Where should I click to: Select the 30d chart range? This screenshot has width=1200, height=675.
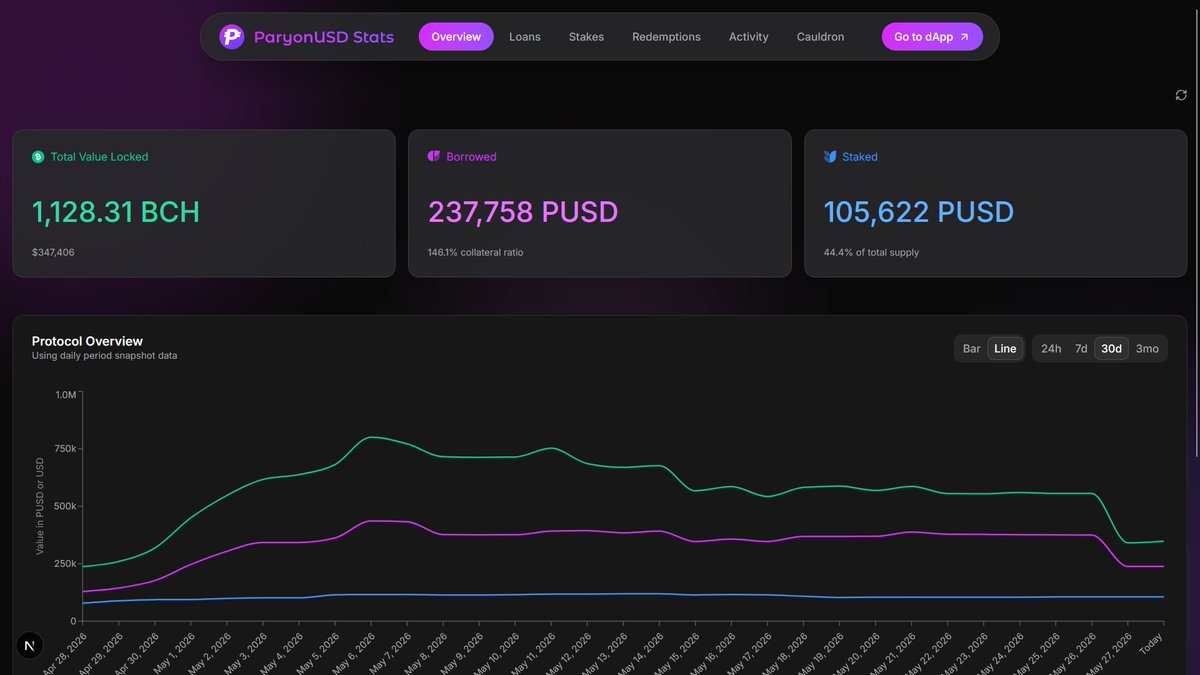click(1111, 349)
